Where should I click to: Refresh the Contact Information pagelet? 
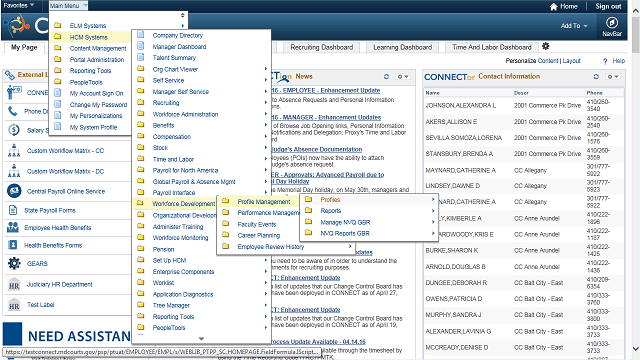596,76
